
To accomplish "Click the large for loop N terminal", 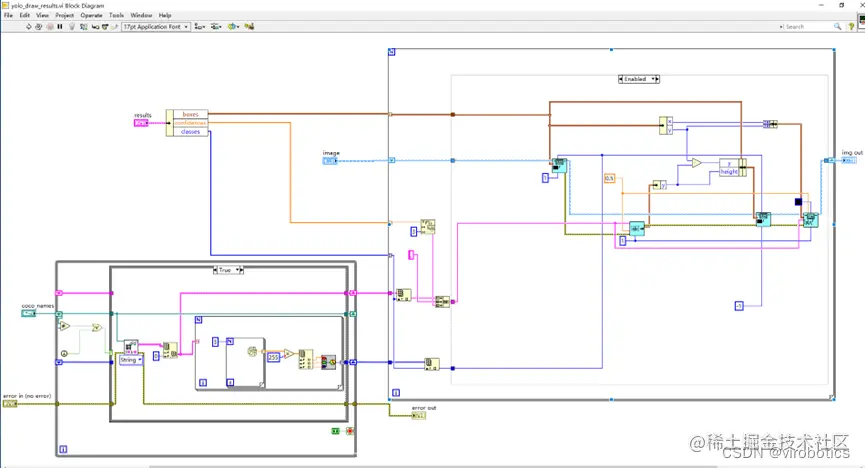I will [391, 52].
